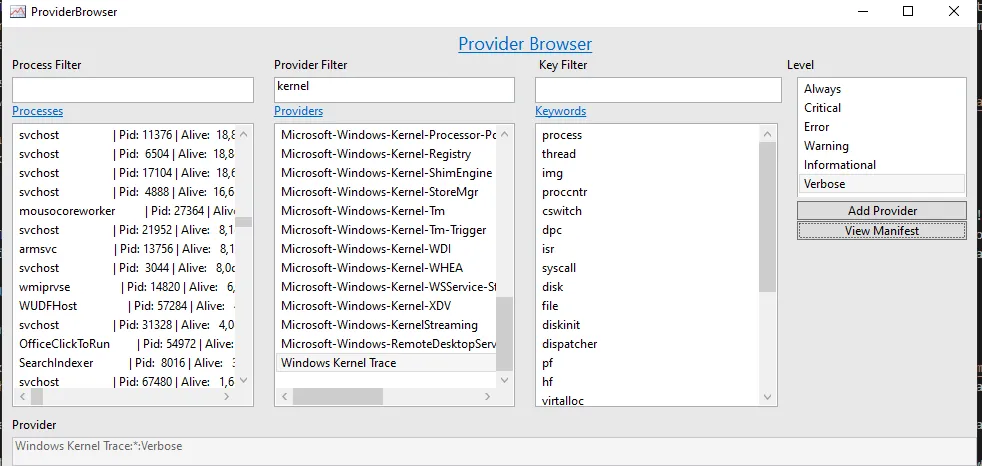Select Microsoft-Windows-Kernel-ShimEngine provider
Screen dimensions: 982x466
pos(386,173)
